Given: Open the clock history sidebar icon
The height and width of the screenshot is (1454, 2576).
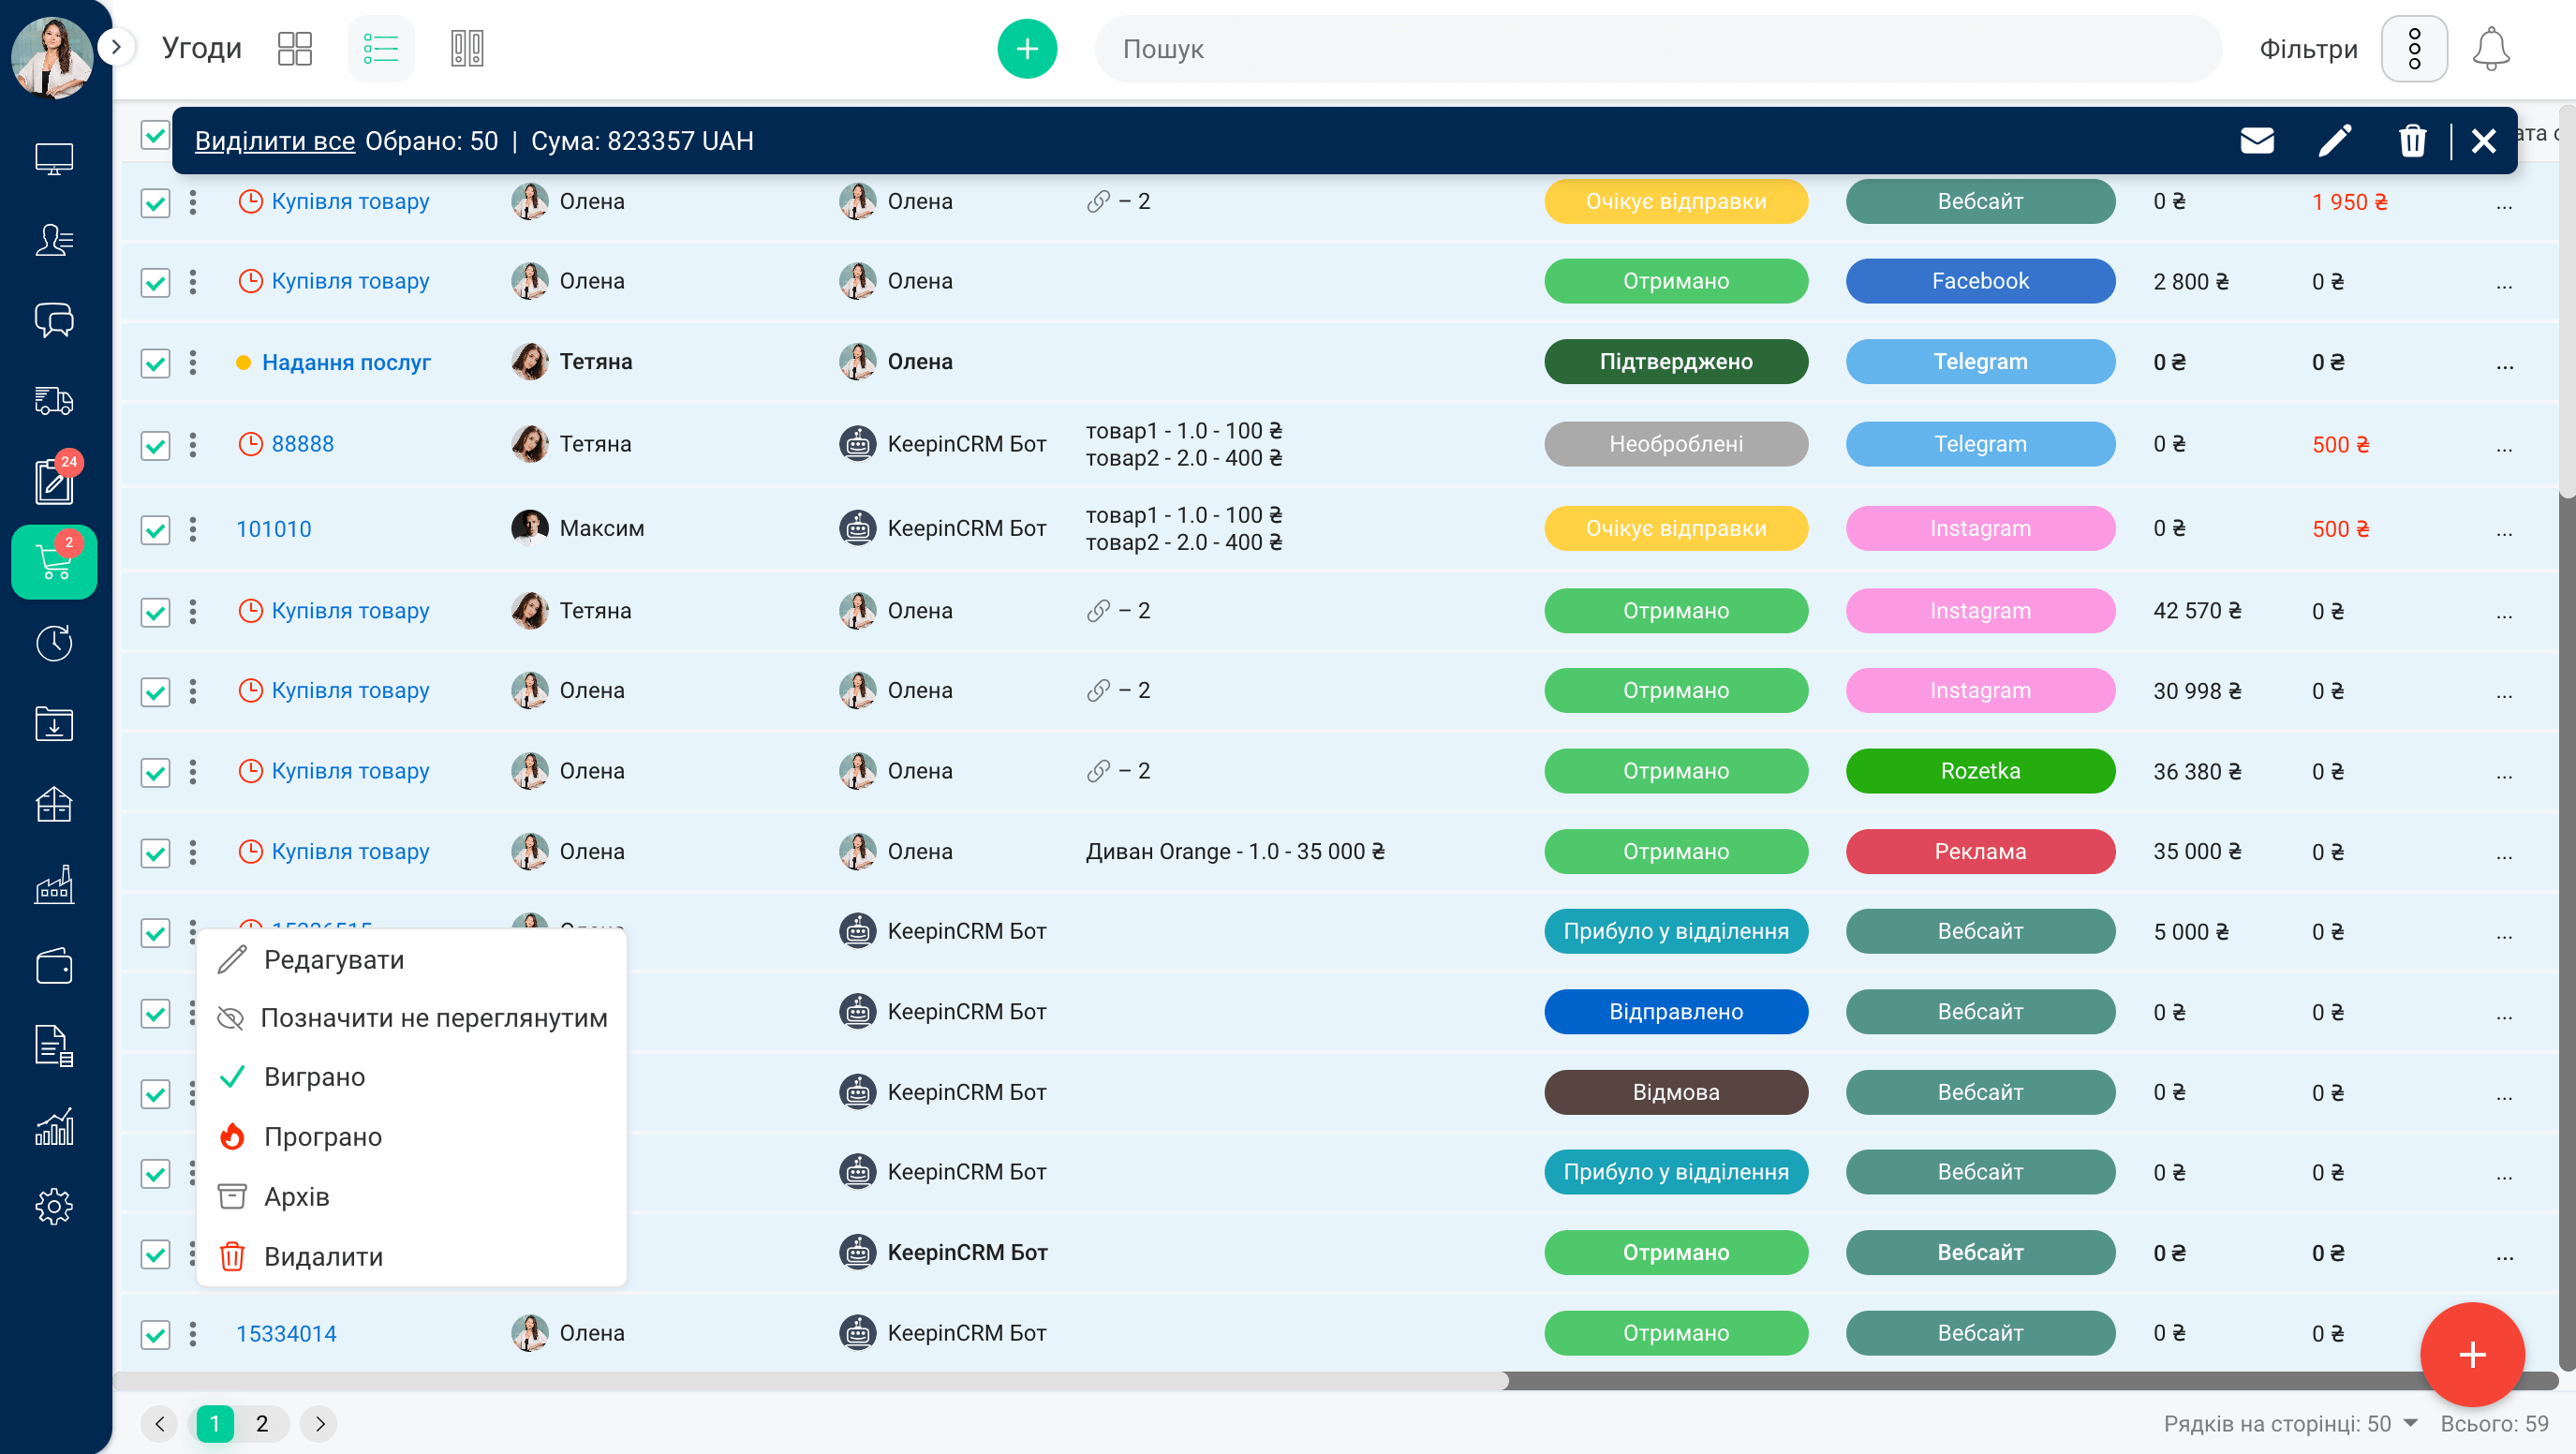Looking at the screenshot, I should [x=54, y=643].
